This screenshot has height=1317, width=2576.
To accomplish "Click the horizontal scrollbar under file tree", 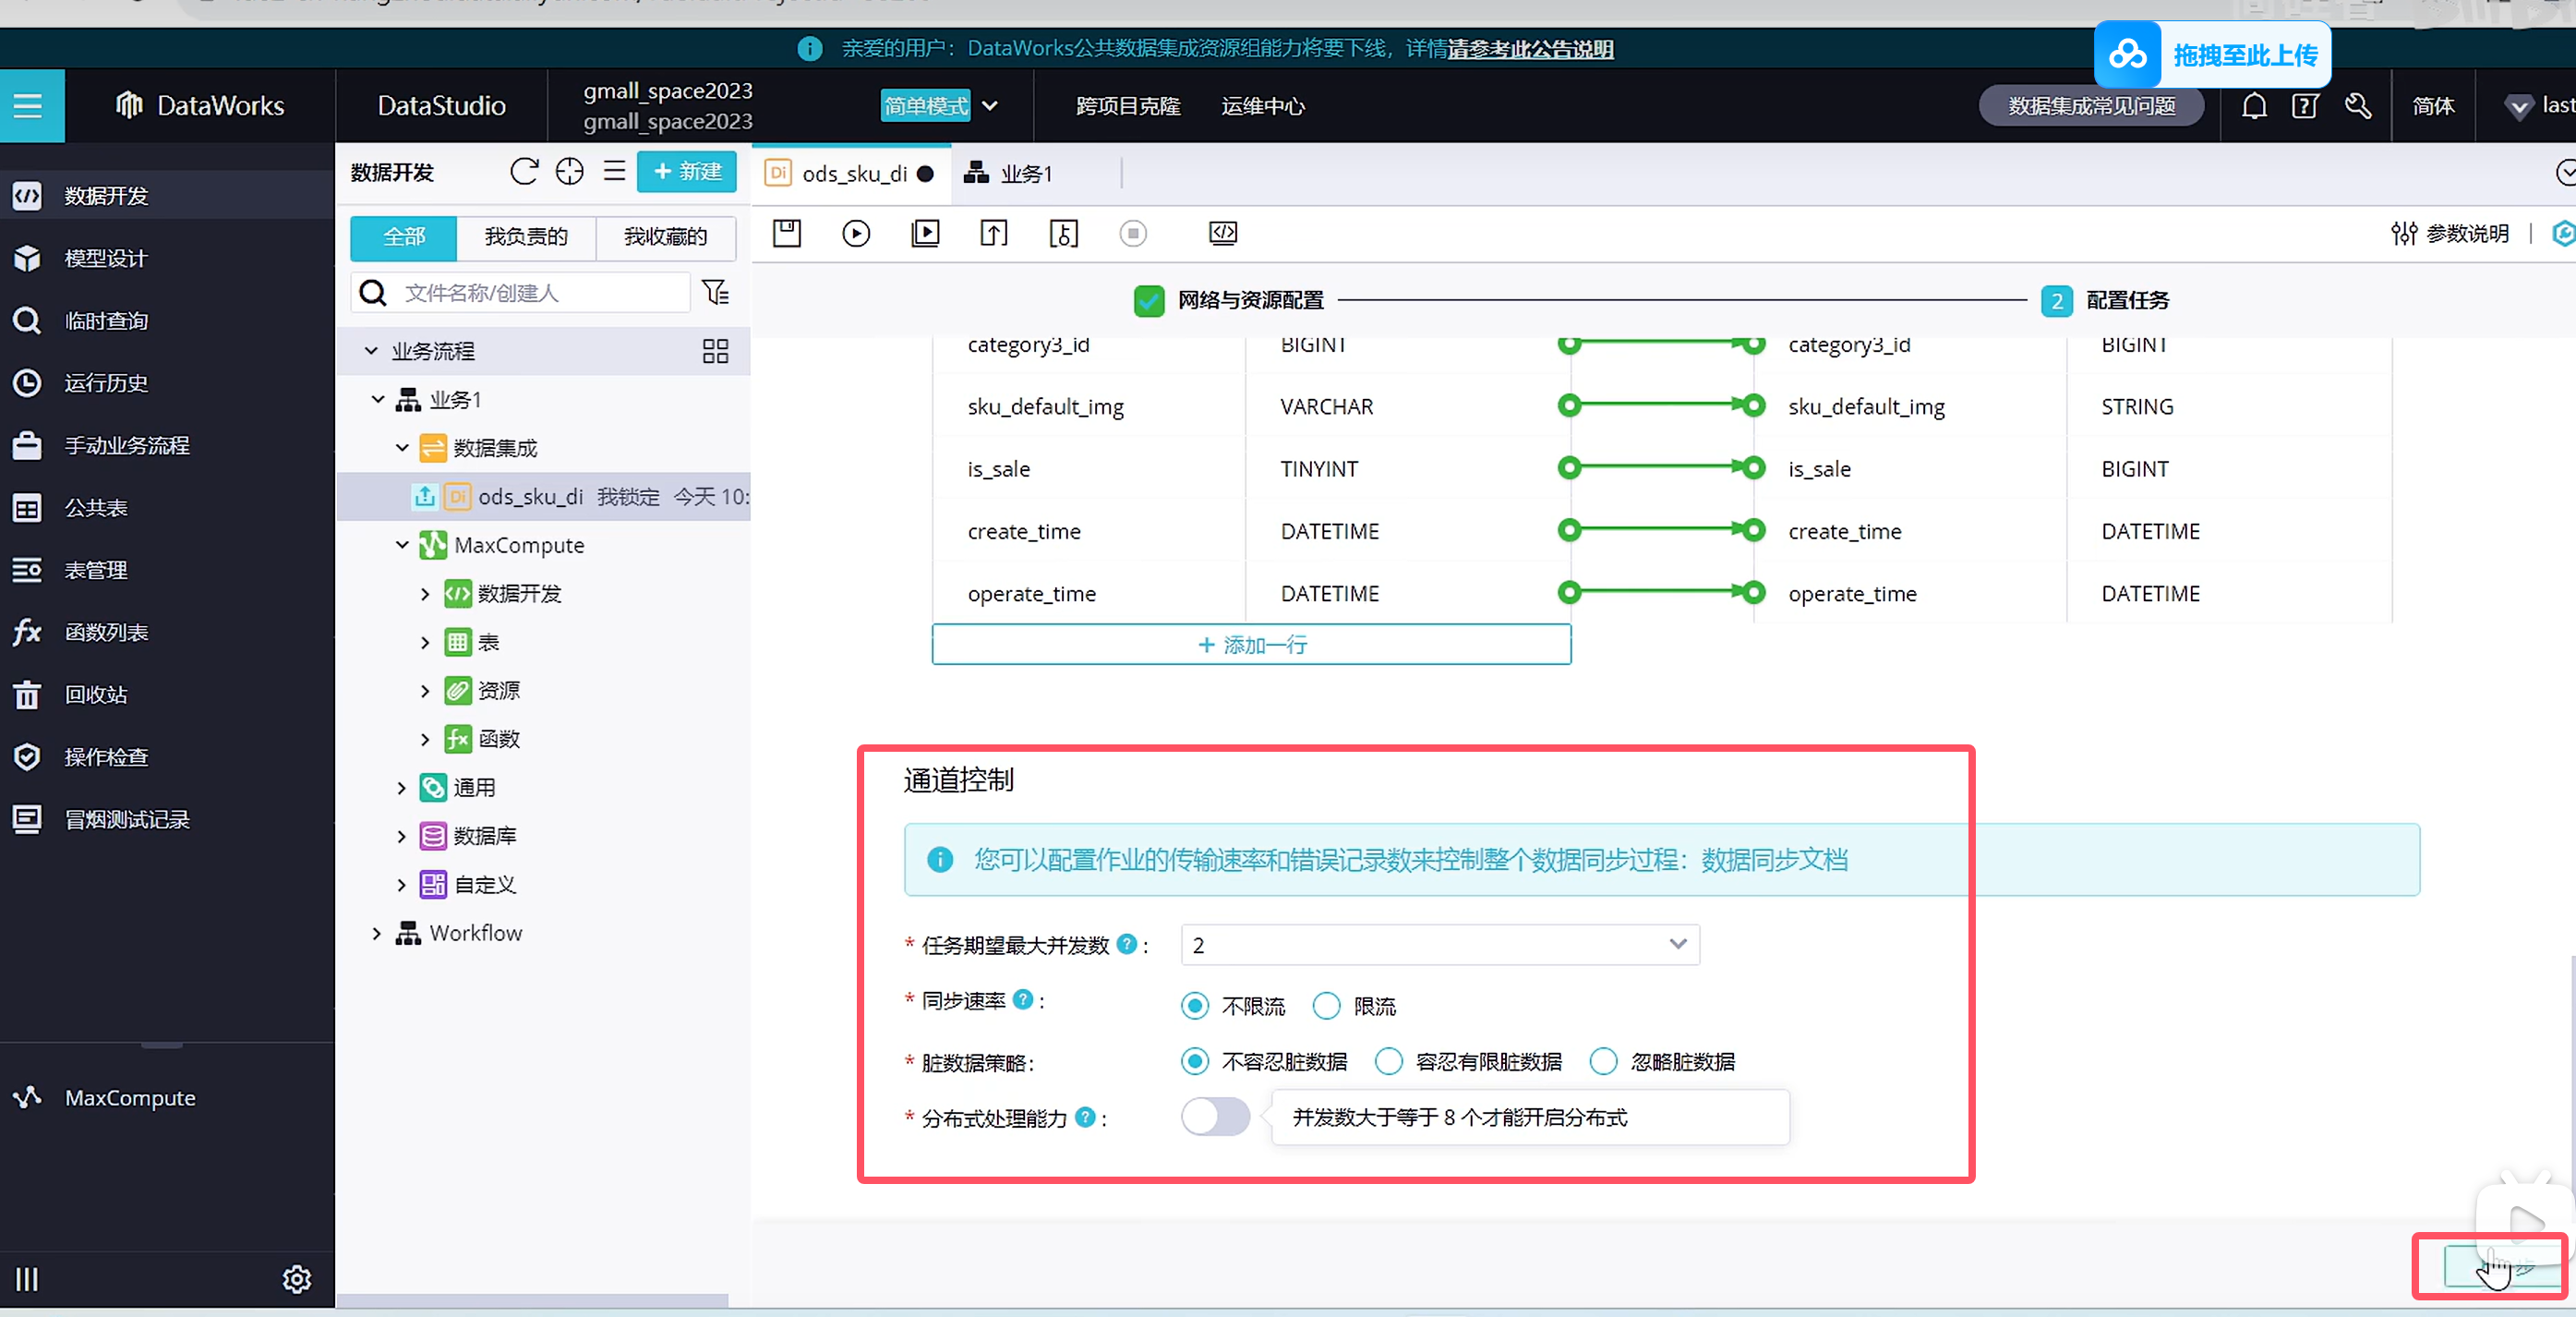I will pyautogui.click(x=532, y=1300).
